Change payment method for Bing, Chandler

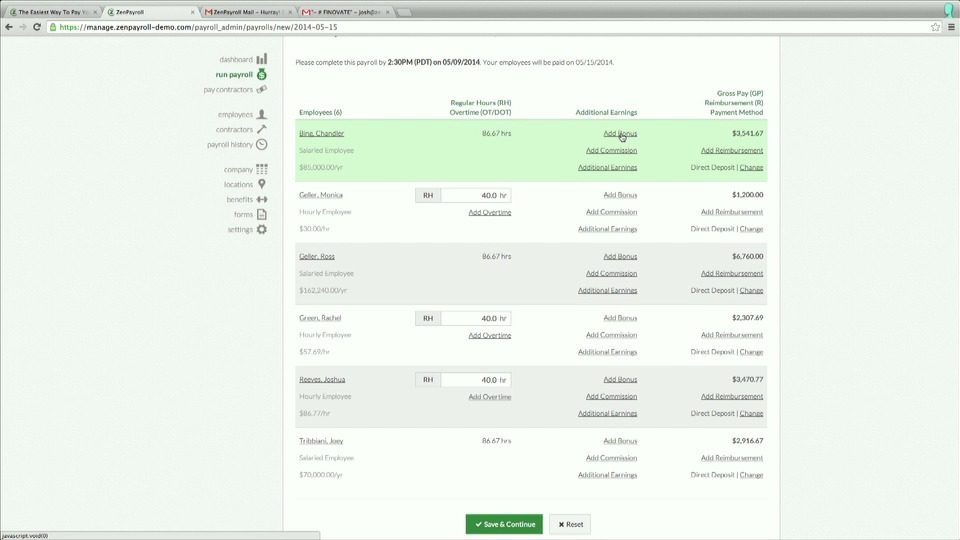tap(751, 167)
